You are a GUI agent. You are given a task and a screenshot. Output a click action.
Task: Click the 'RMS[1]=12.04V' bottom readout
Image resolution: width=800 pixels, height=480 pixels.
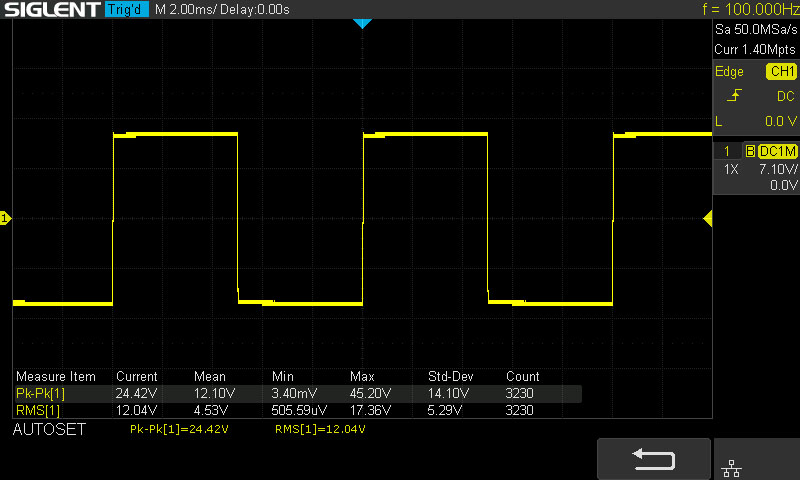[320, 430]
